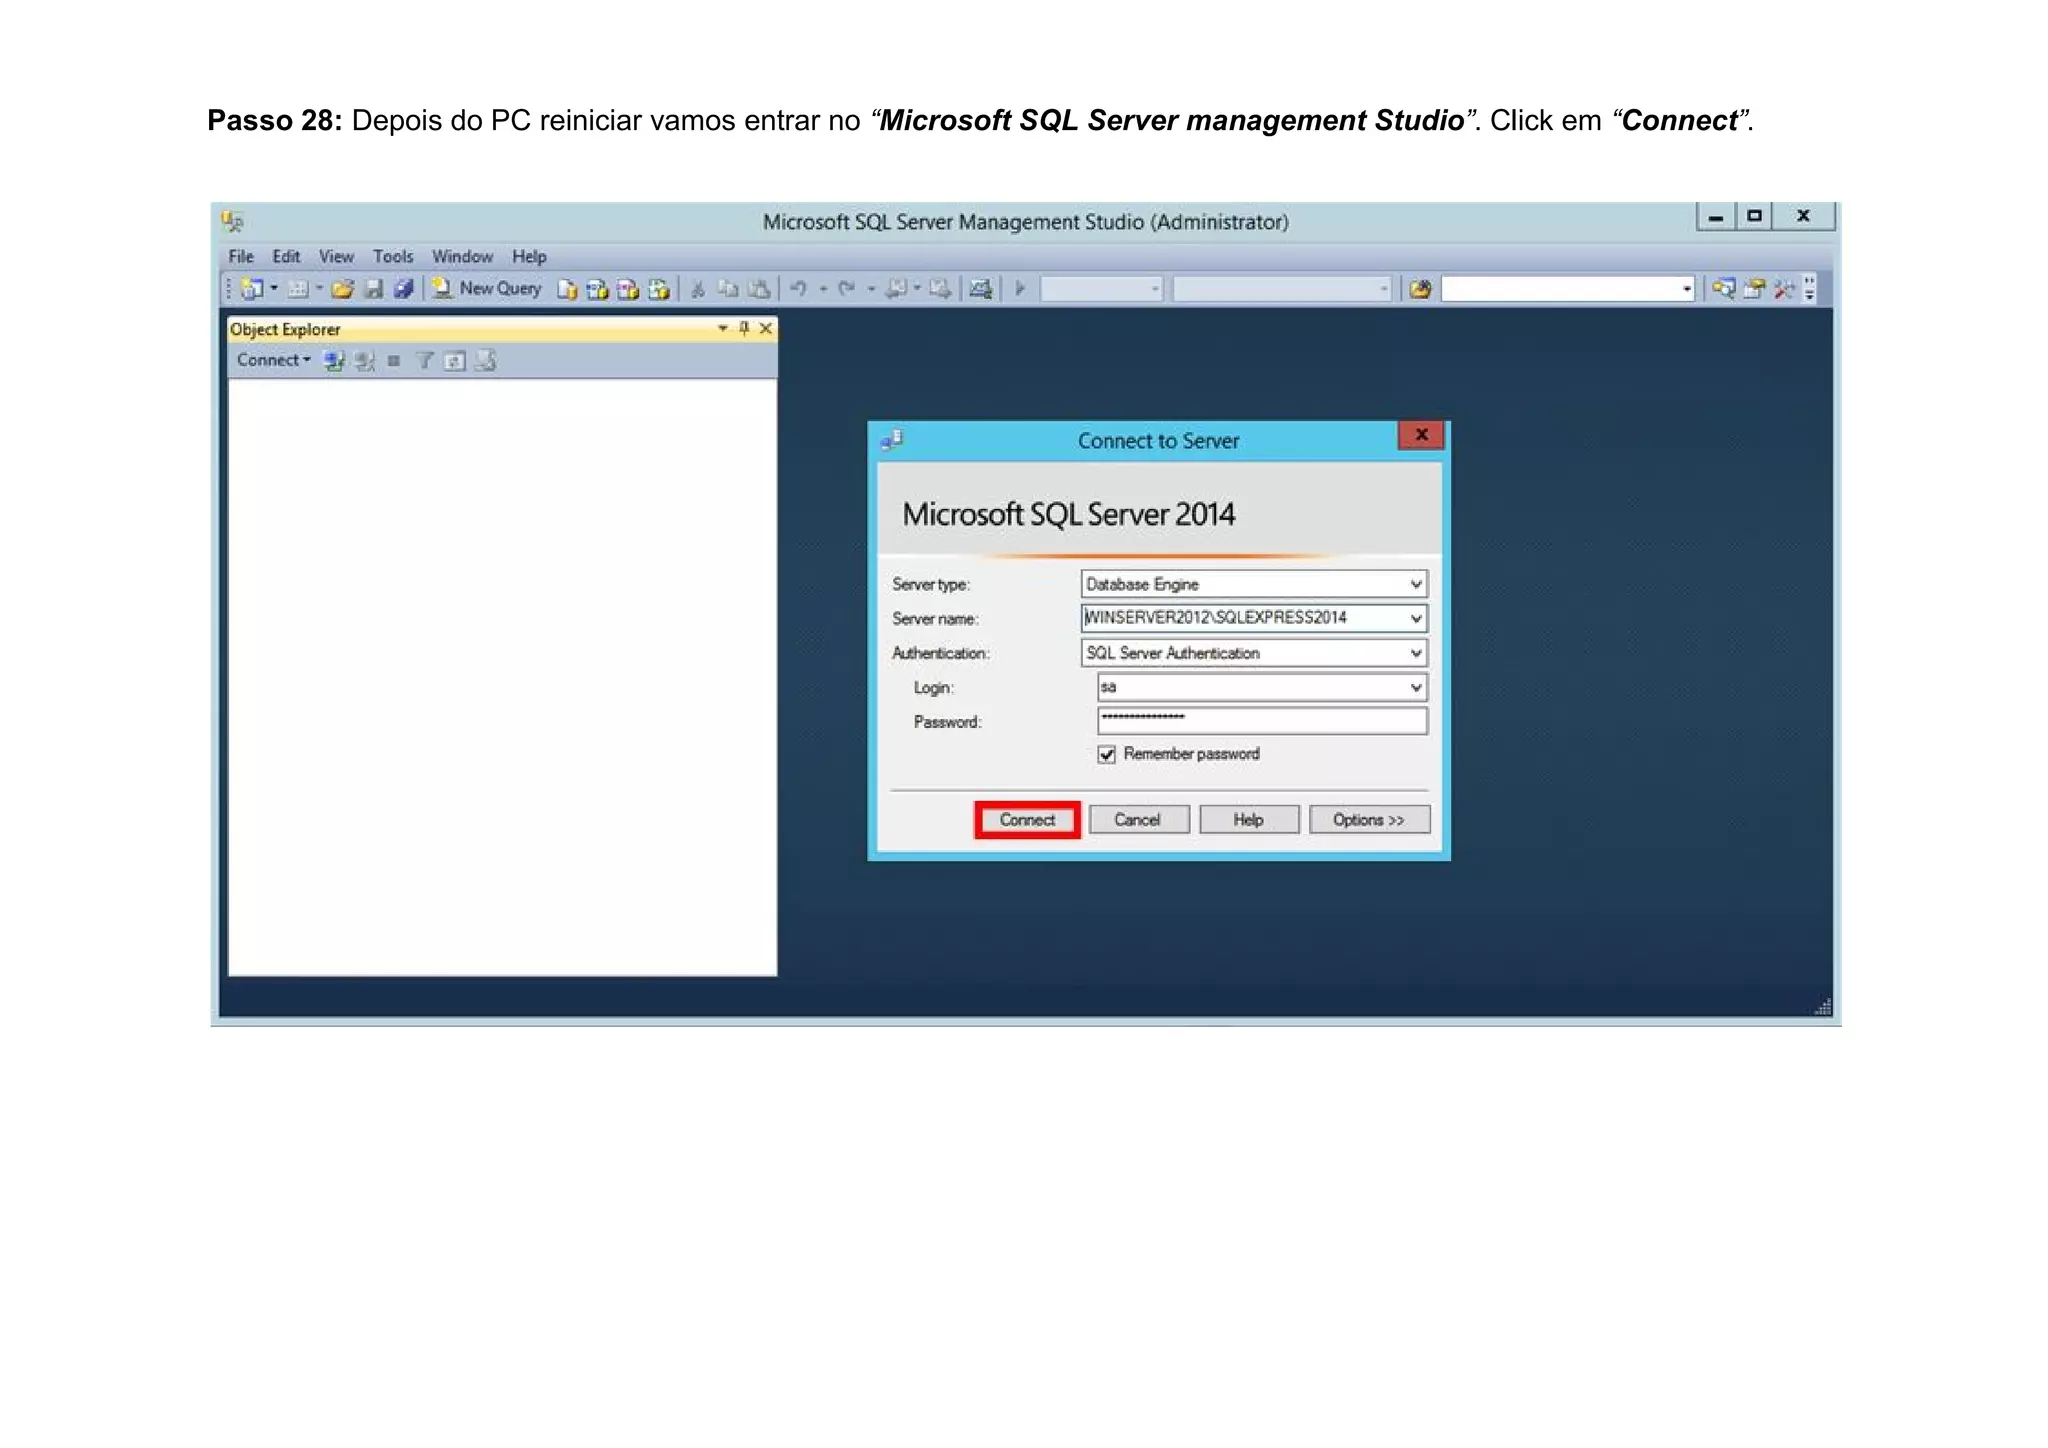Close the Connect to Server dialog
Viewport: 2048px width, 1448px height.
click(x=1421, y=435)
